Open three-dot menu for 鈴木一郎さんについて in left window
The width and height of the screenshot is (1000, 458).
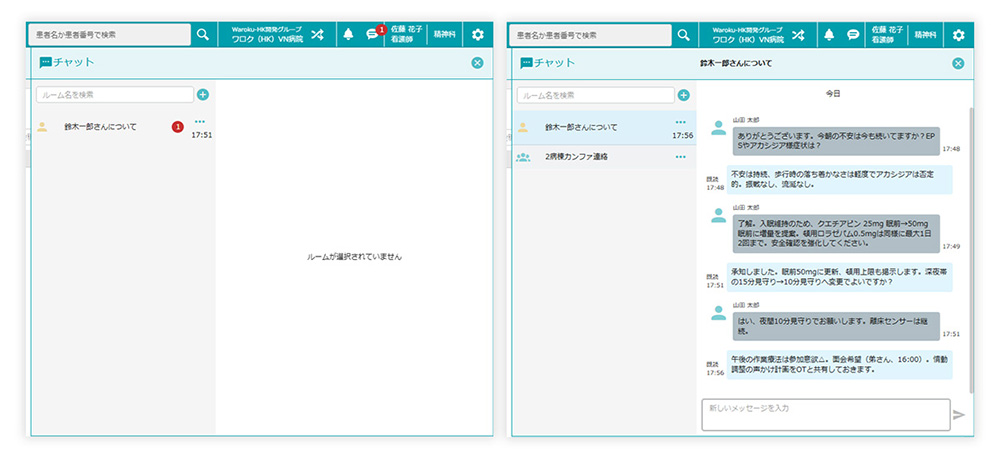(x=200, y=121)
